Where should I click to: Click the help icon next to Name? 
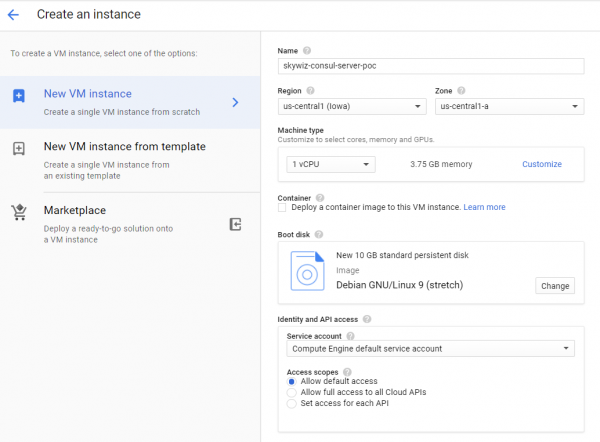coord(307,51)
